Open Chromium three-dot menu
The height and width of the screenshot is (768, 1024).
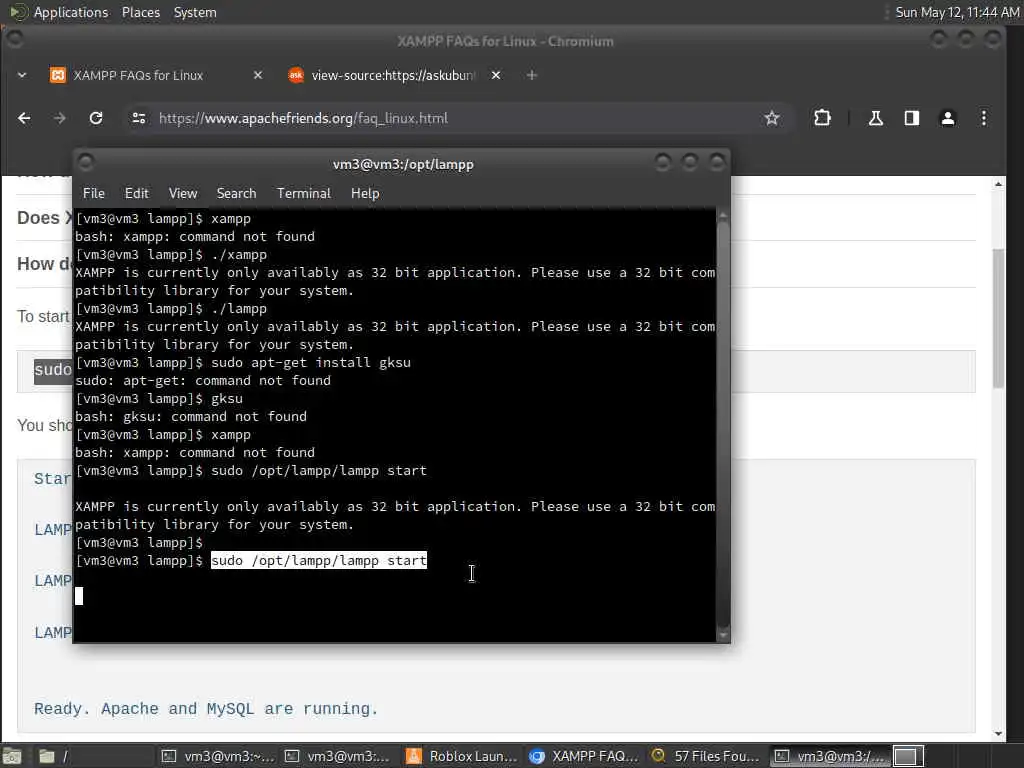(x=984, y=118)
